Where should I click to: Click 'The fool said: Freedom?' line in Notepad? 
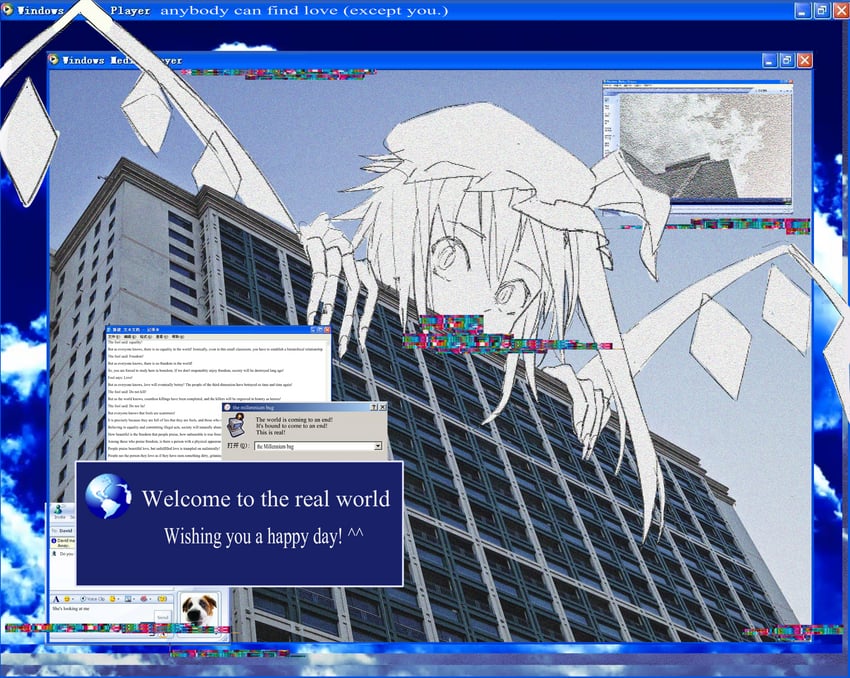click(x=126, y=356)
